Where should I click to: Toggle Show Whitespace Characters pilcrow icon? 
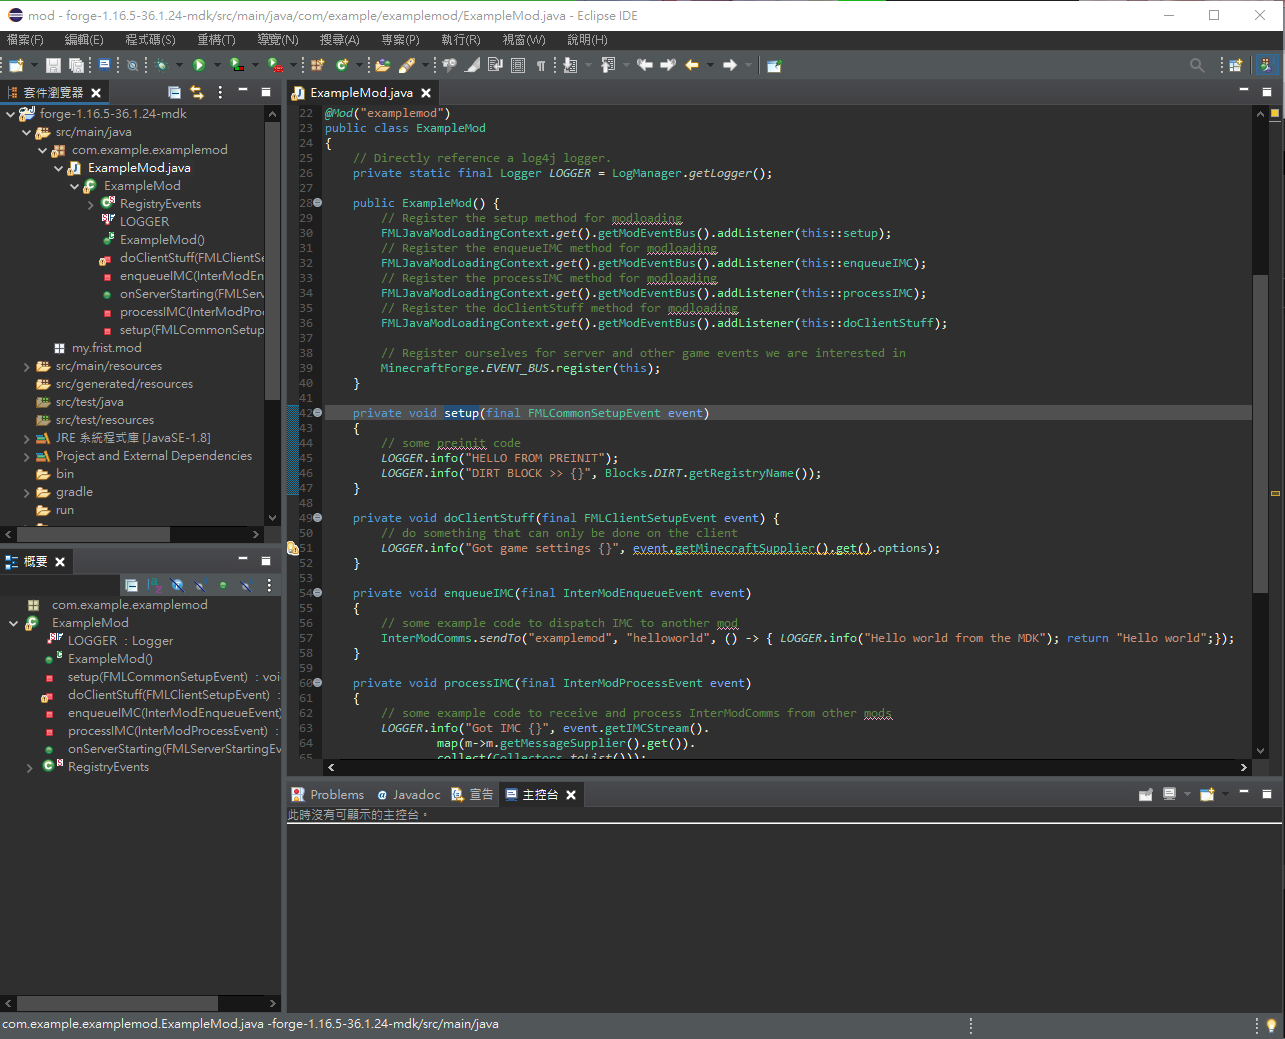point(541,65)
